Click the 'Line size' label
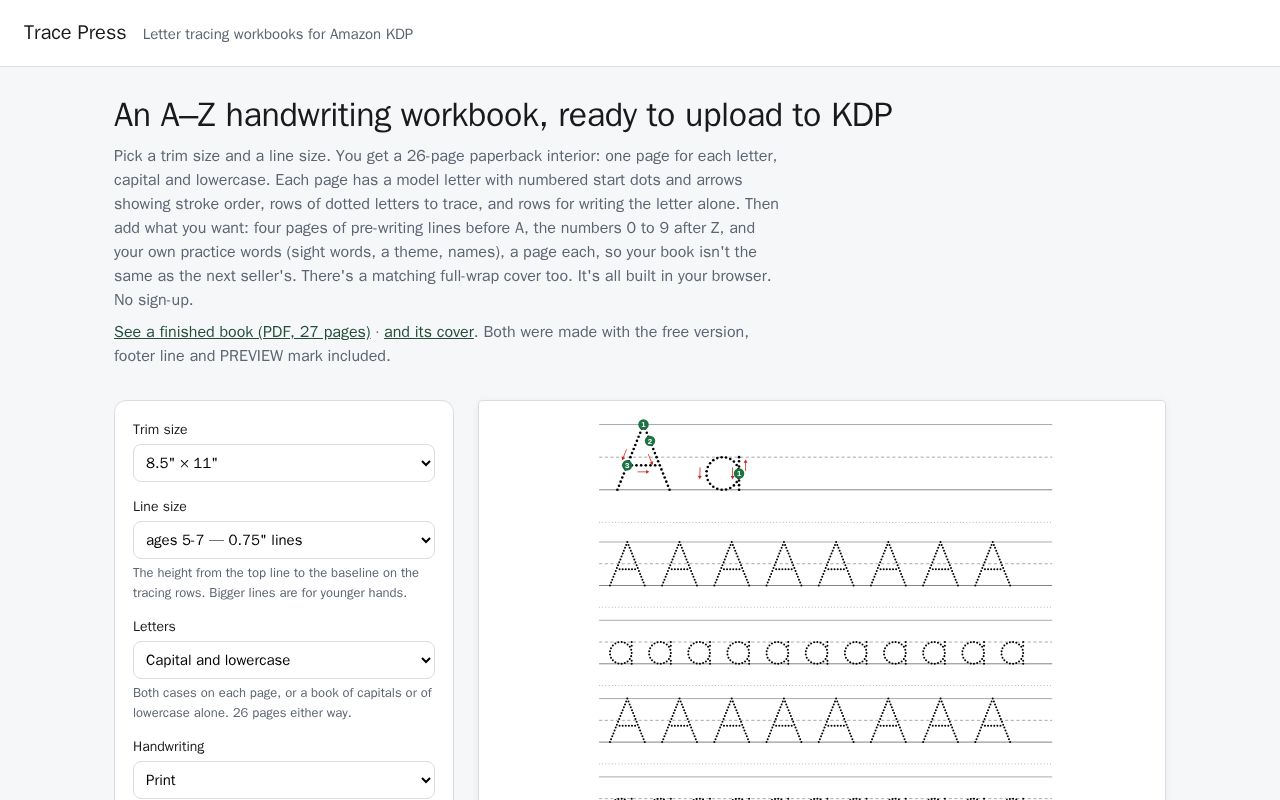 (x=160, y=507)
